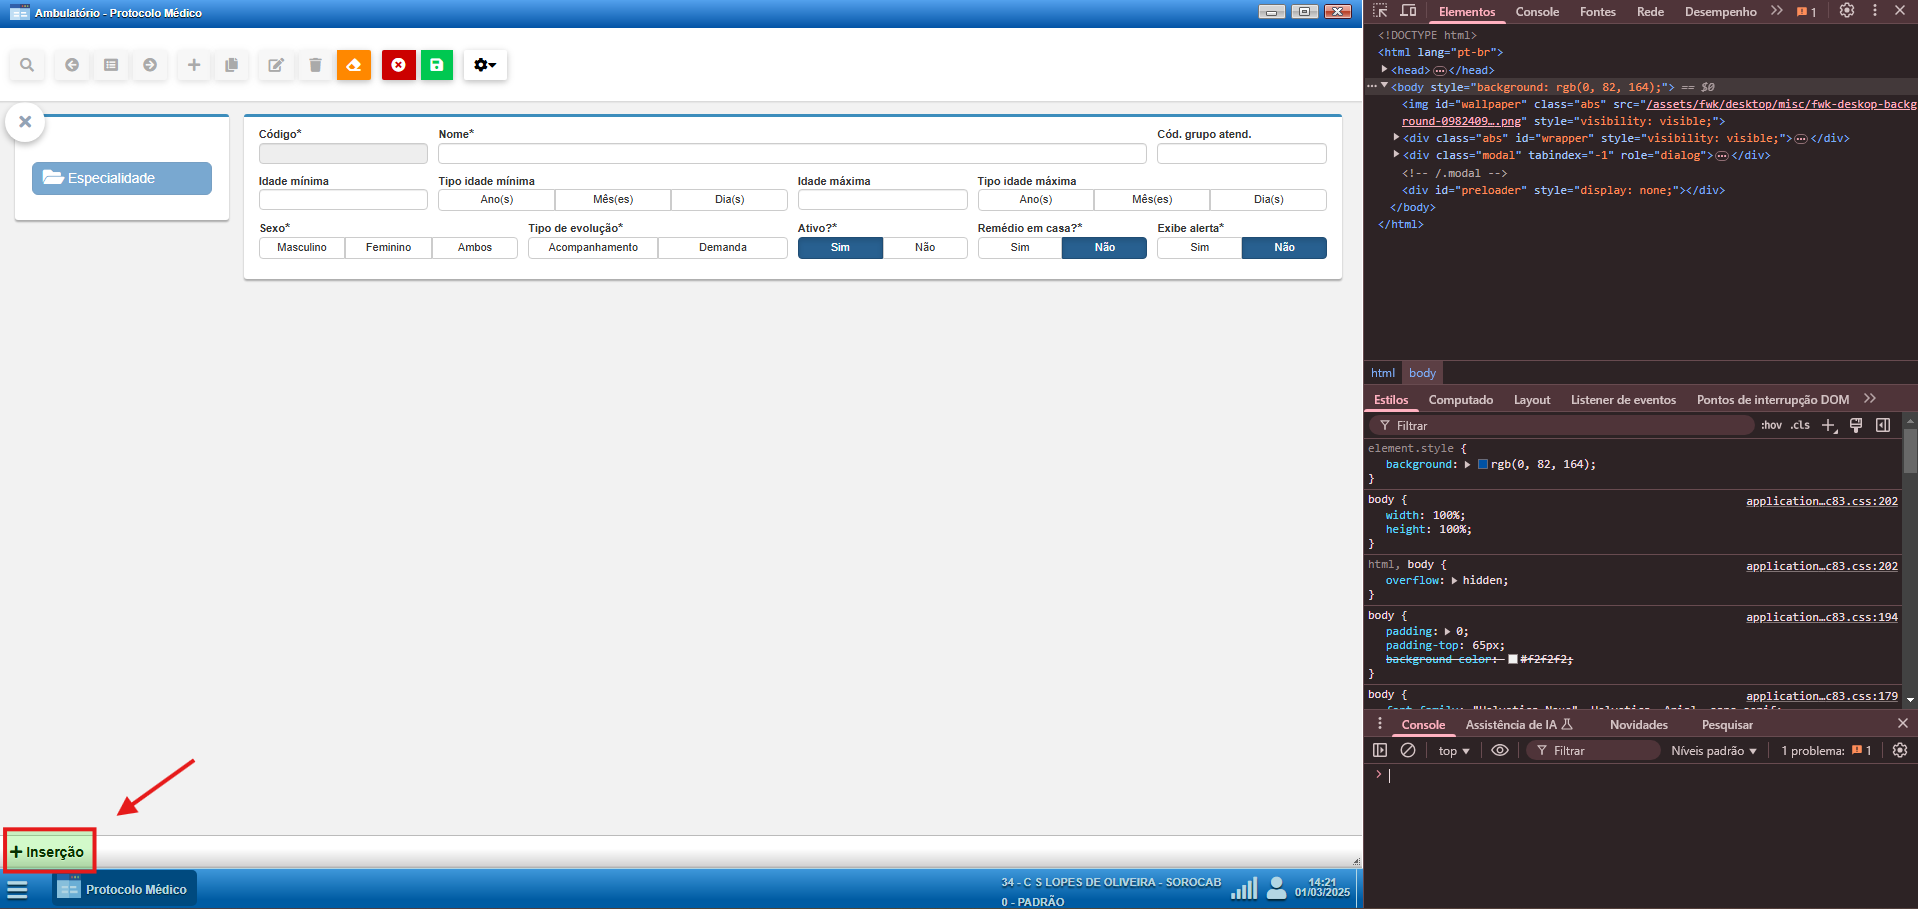Click the magnifier search icon in toolbar
1918x909 pixels.
27,65
